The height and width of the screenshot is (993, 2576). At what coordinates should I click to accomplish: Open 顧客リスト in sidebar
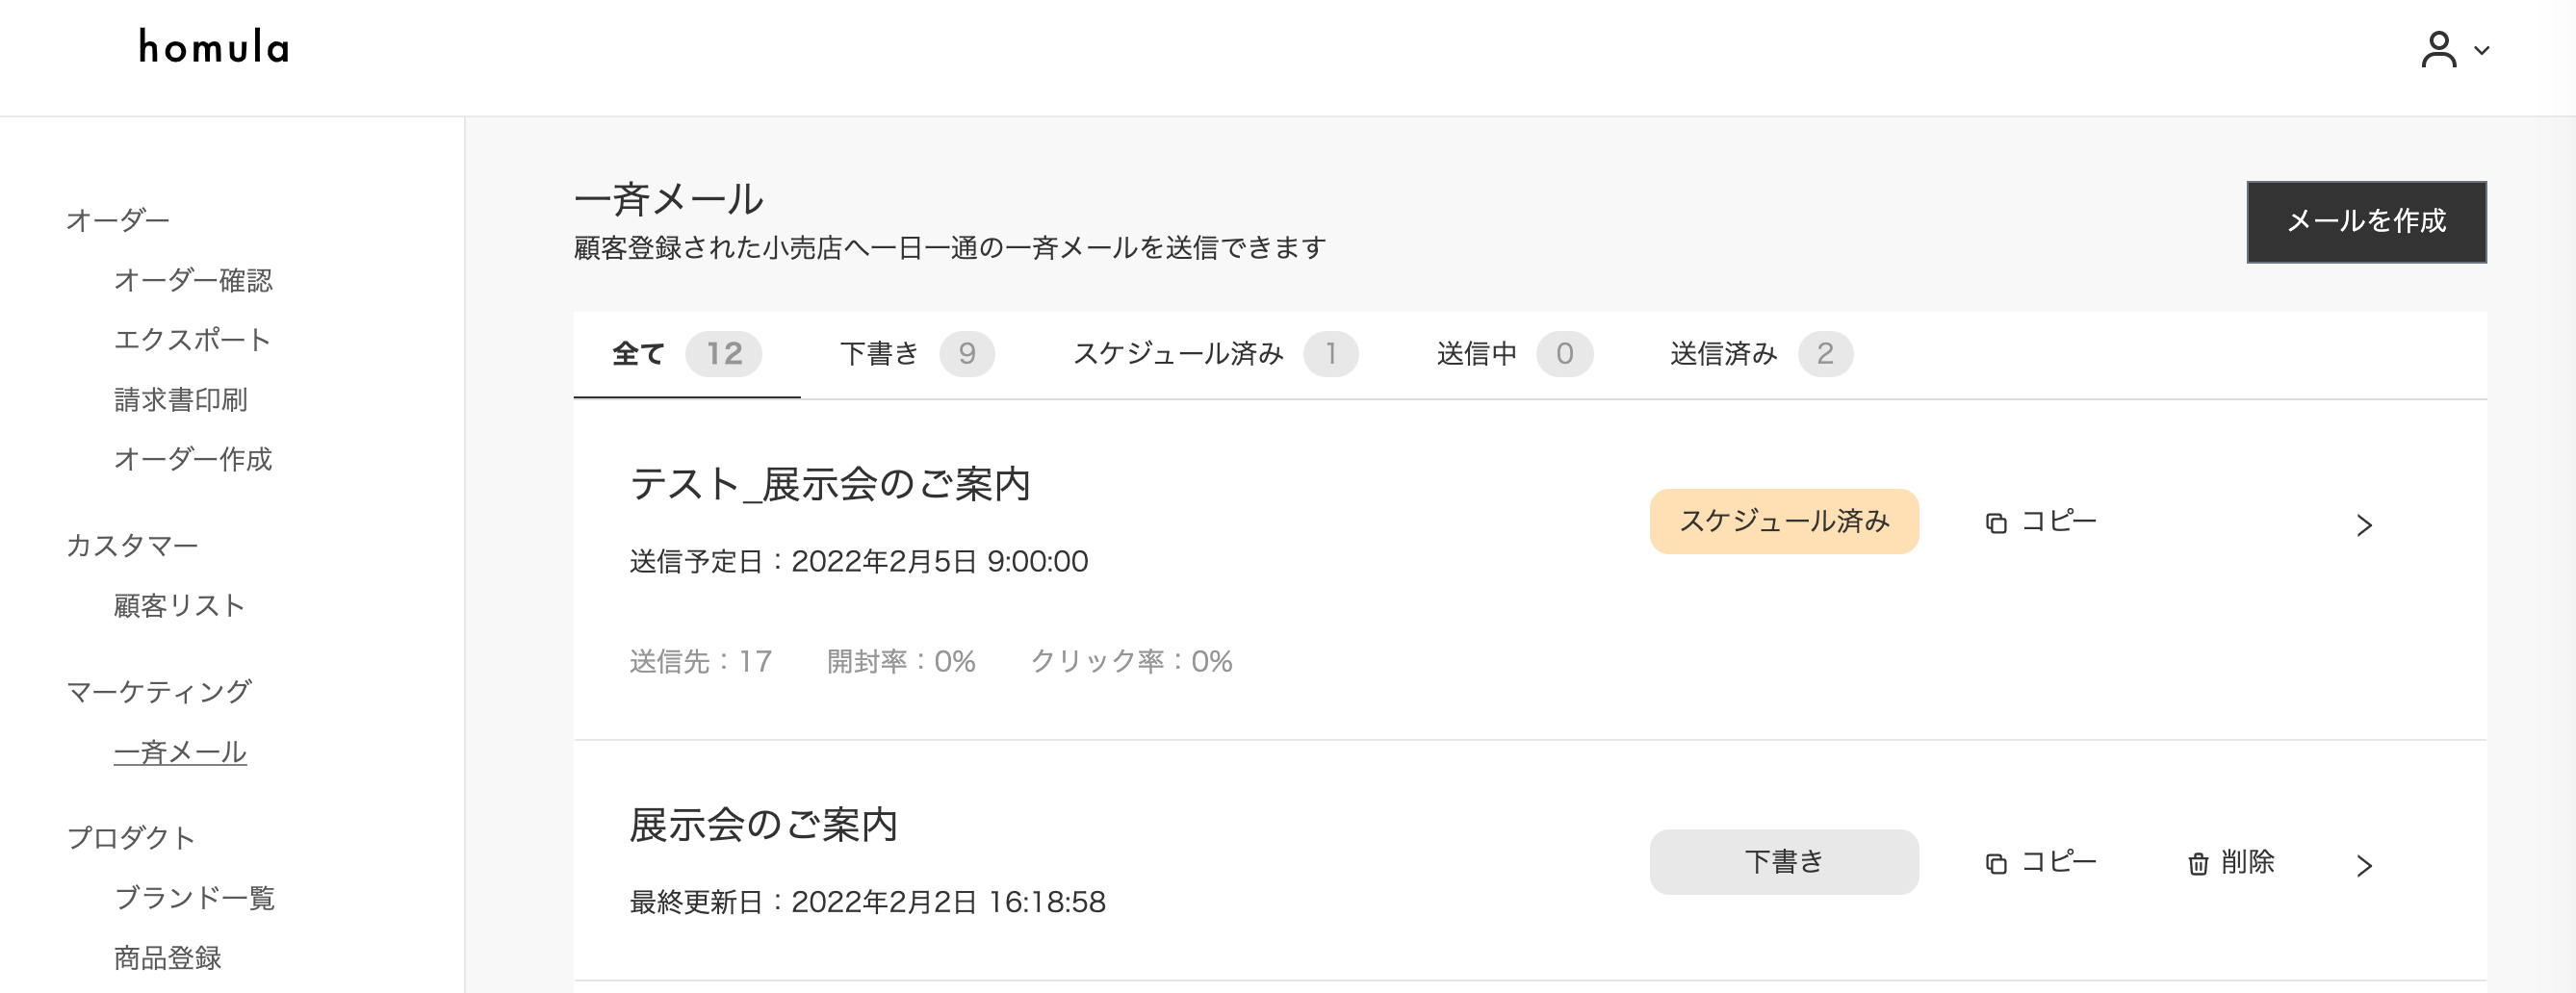click(x=180, y=606)
